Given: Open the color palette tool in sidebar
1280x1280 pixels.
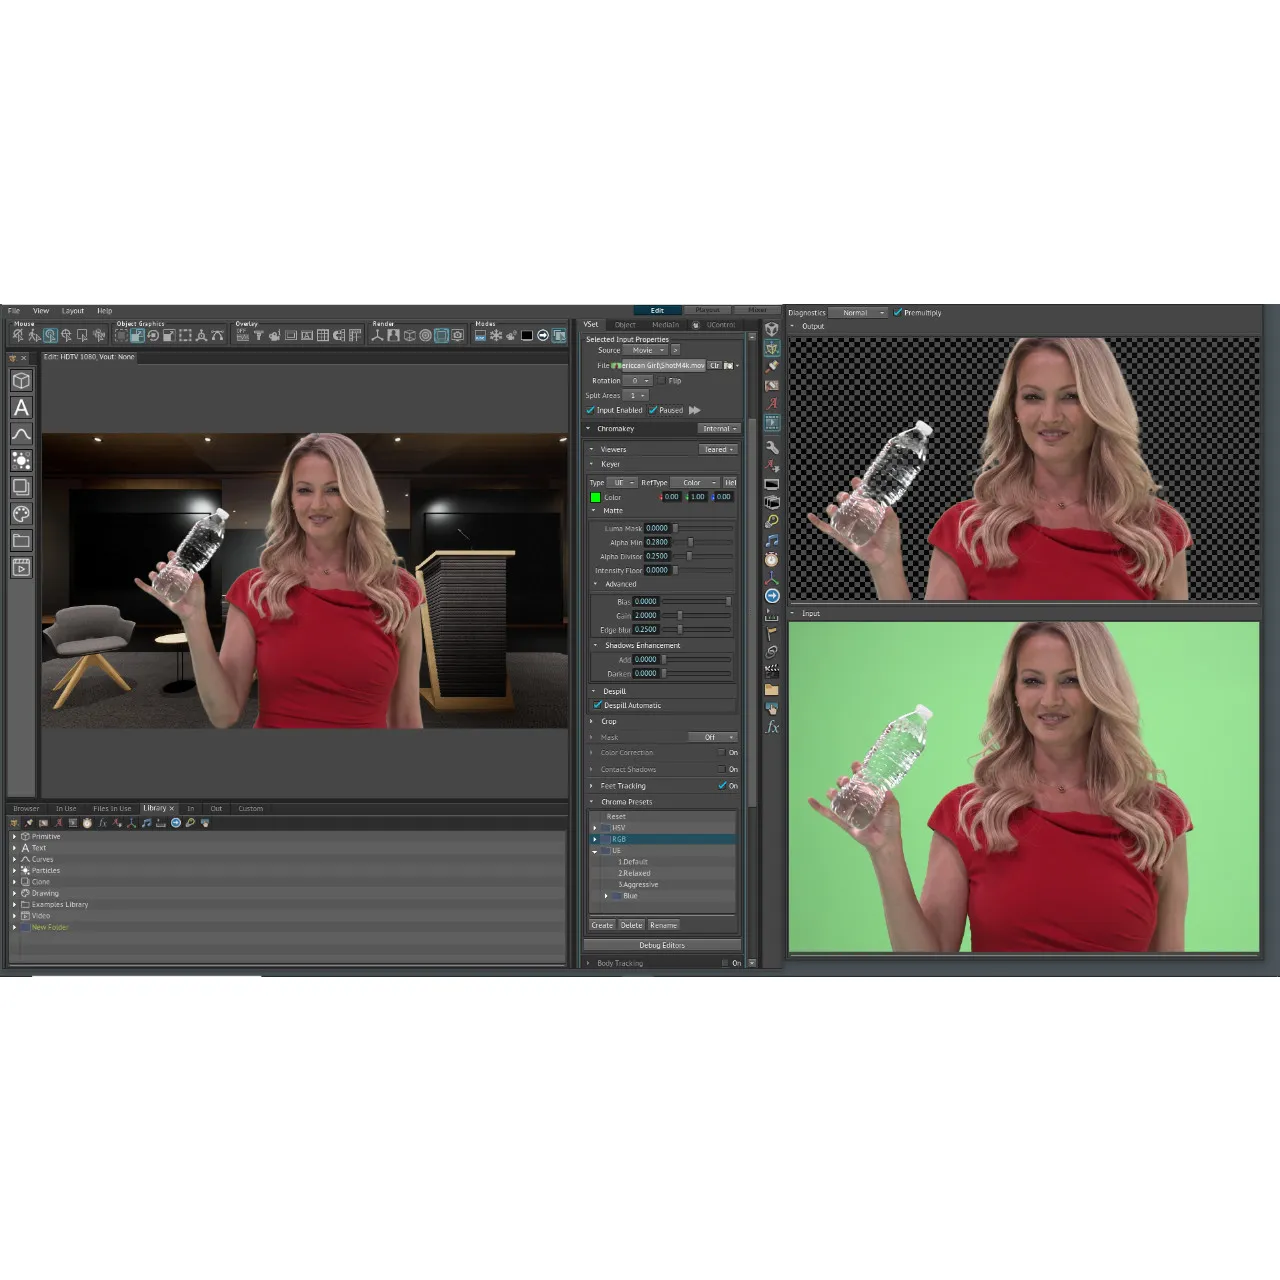Looking at the screenshot, I should [x=21, y=514].
